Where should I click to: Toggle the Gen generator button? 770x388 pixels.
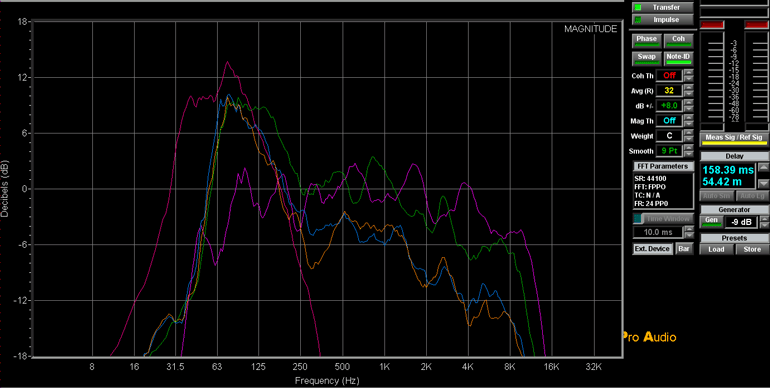711,222
